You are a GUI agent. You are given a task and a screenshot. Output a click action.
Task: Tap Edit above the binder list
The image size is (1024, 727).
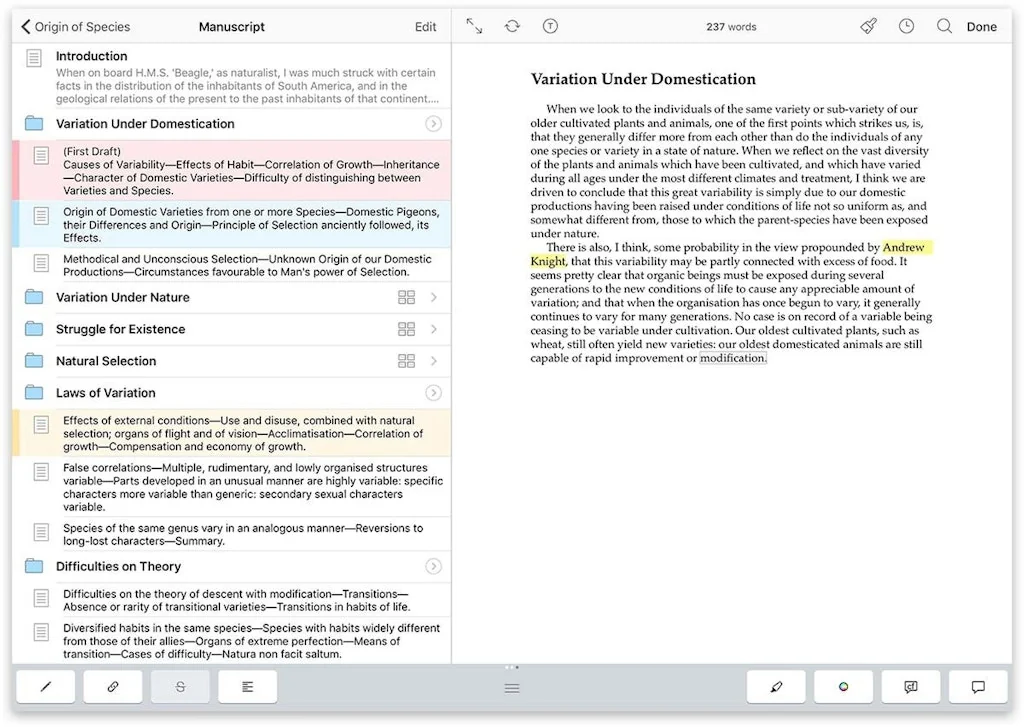pyautogui.click(x=425, y=26)
